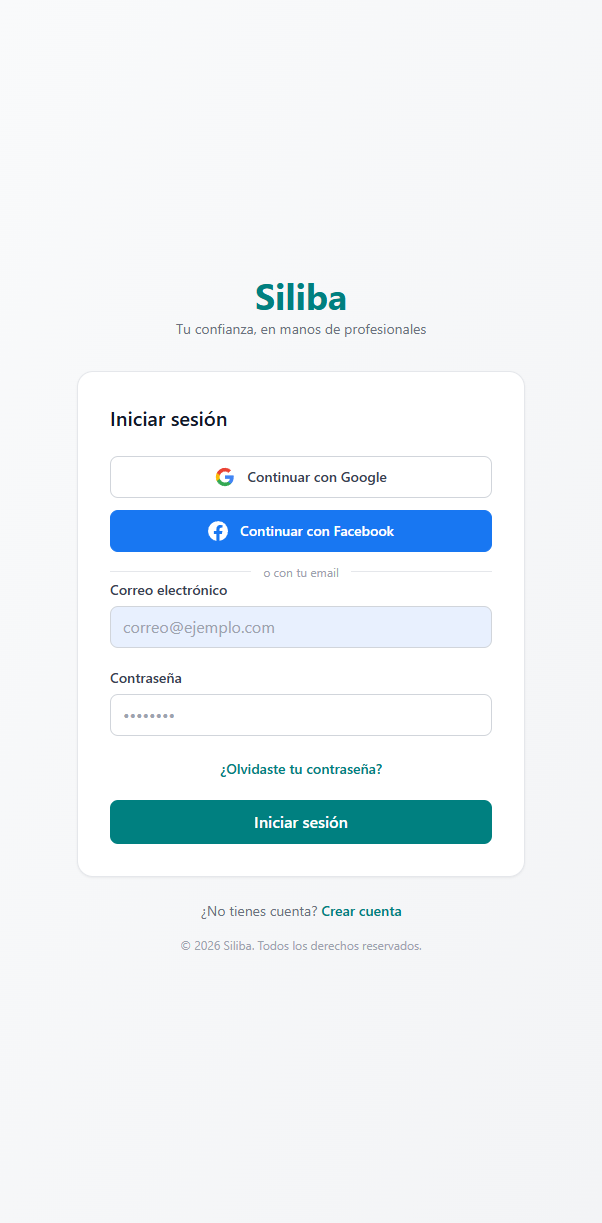
Task: Click into the Contraseña password field
Action: pyautogui.click(x=301, y=715)
